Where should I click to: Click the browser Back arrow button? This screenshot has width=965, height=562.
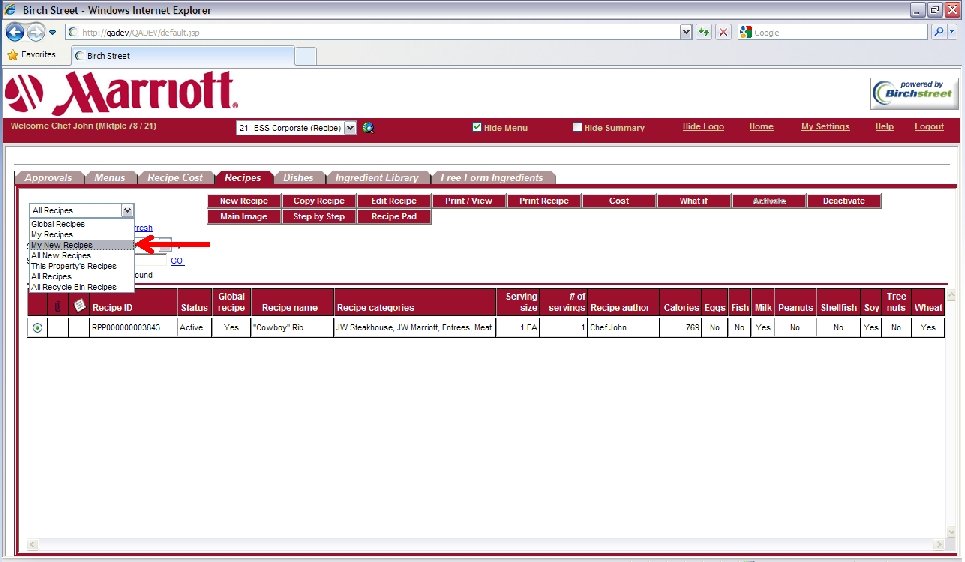15,32
